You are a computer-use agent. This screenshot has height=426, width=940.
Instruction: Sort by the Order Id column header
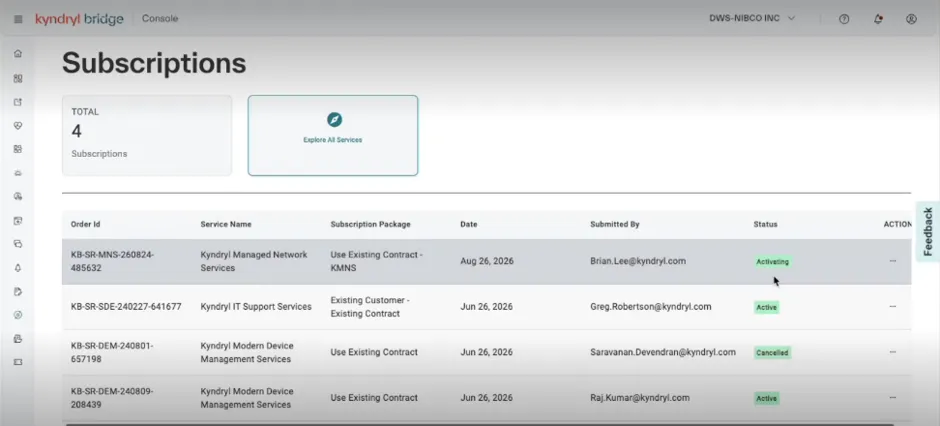(85, 224)
